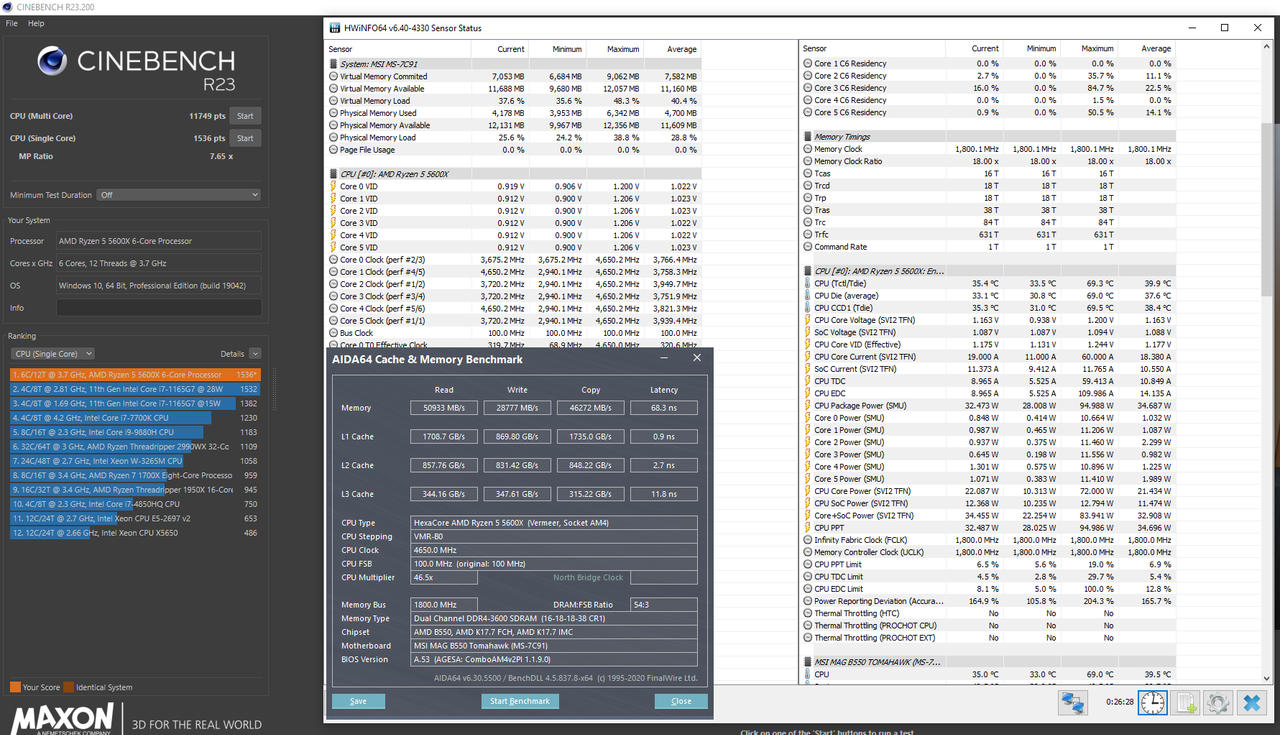Click CPU EDC Limit row
The height and width of the screenshot is (735, 1280).
[x=989, y=589]
